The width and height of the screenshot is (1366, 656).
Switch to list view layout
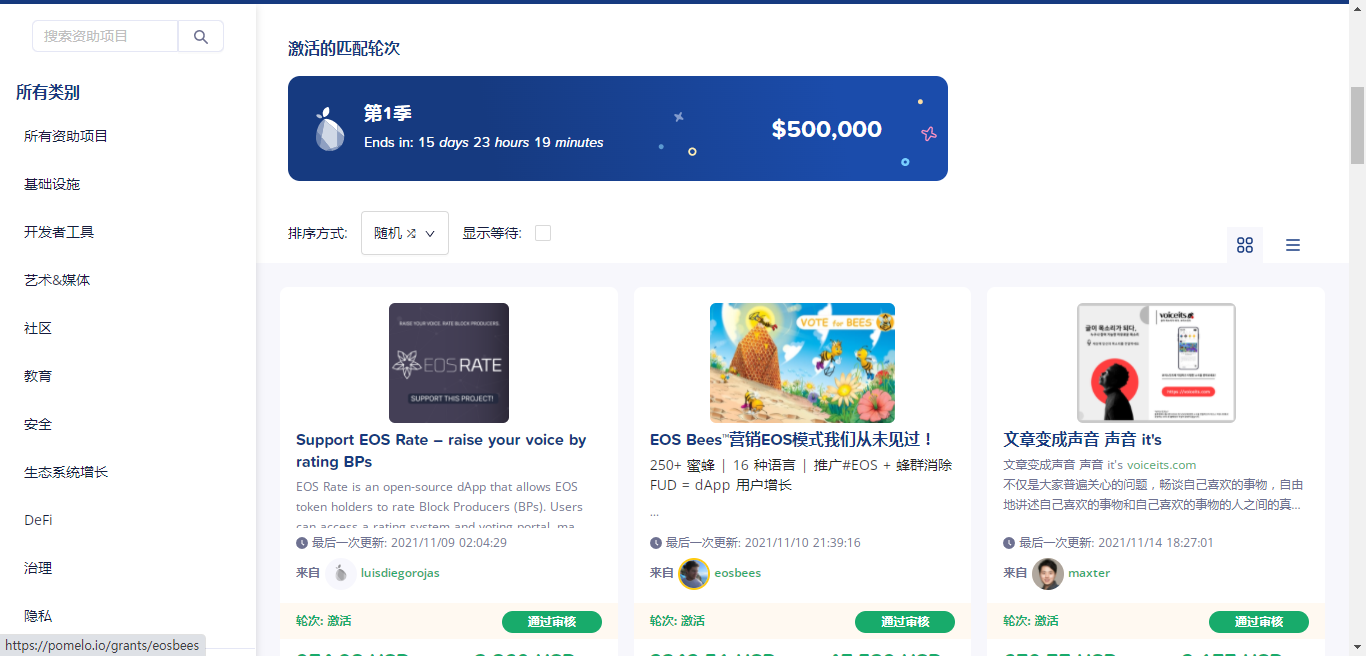coord(1293,245)
